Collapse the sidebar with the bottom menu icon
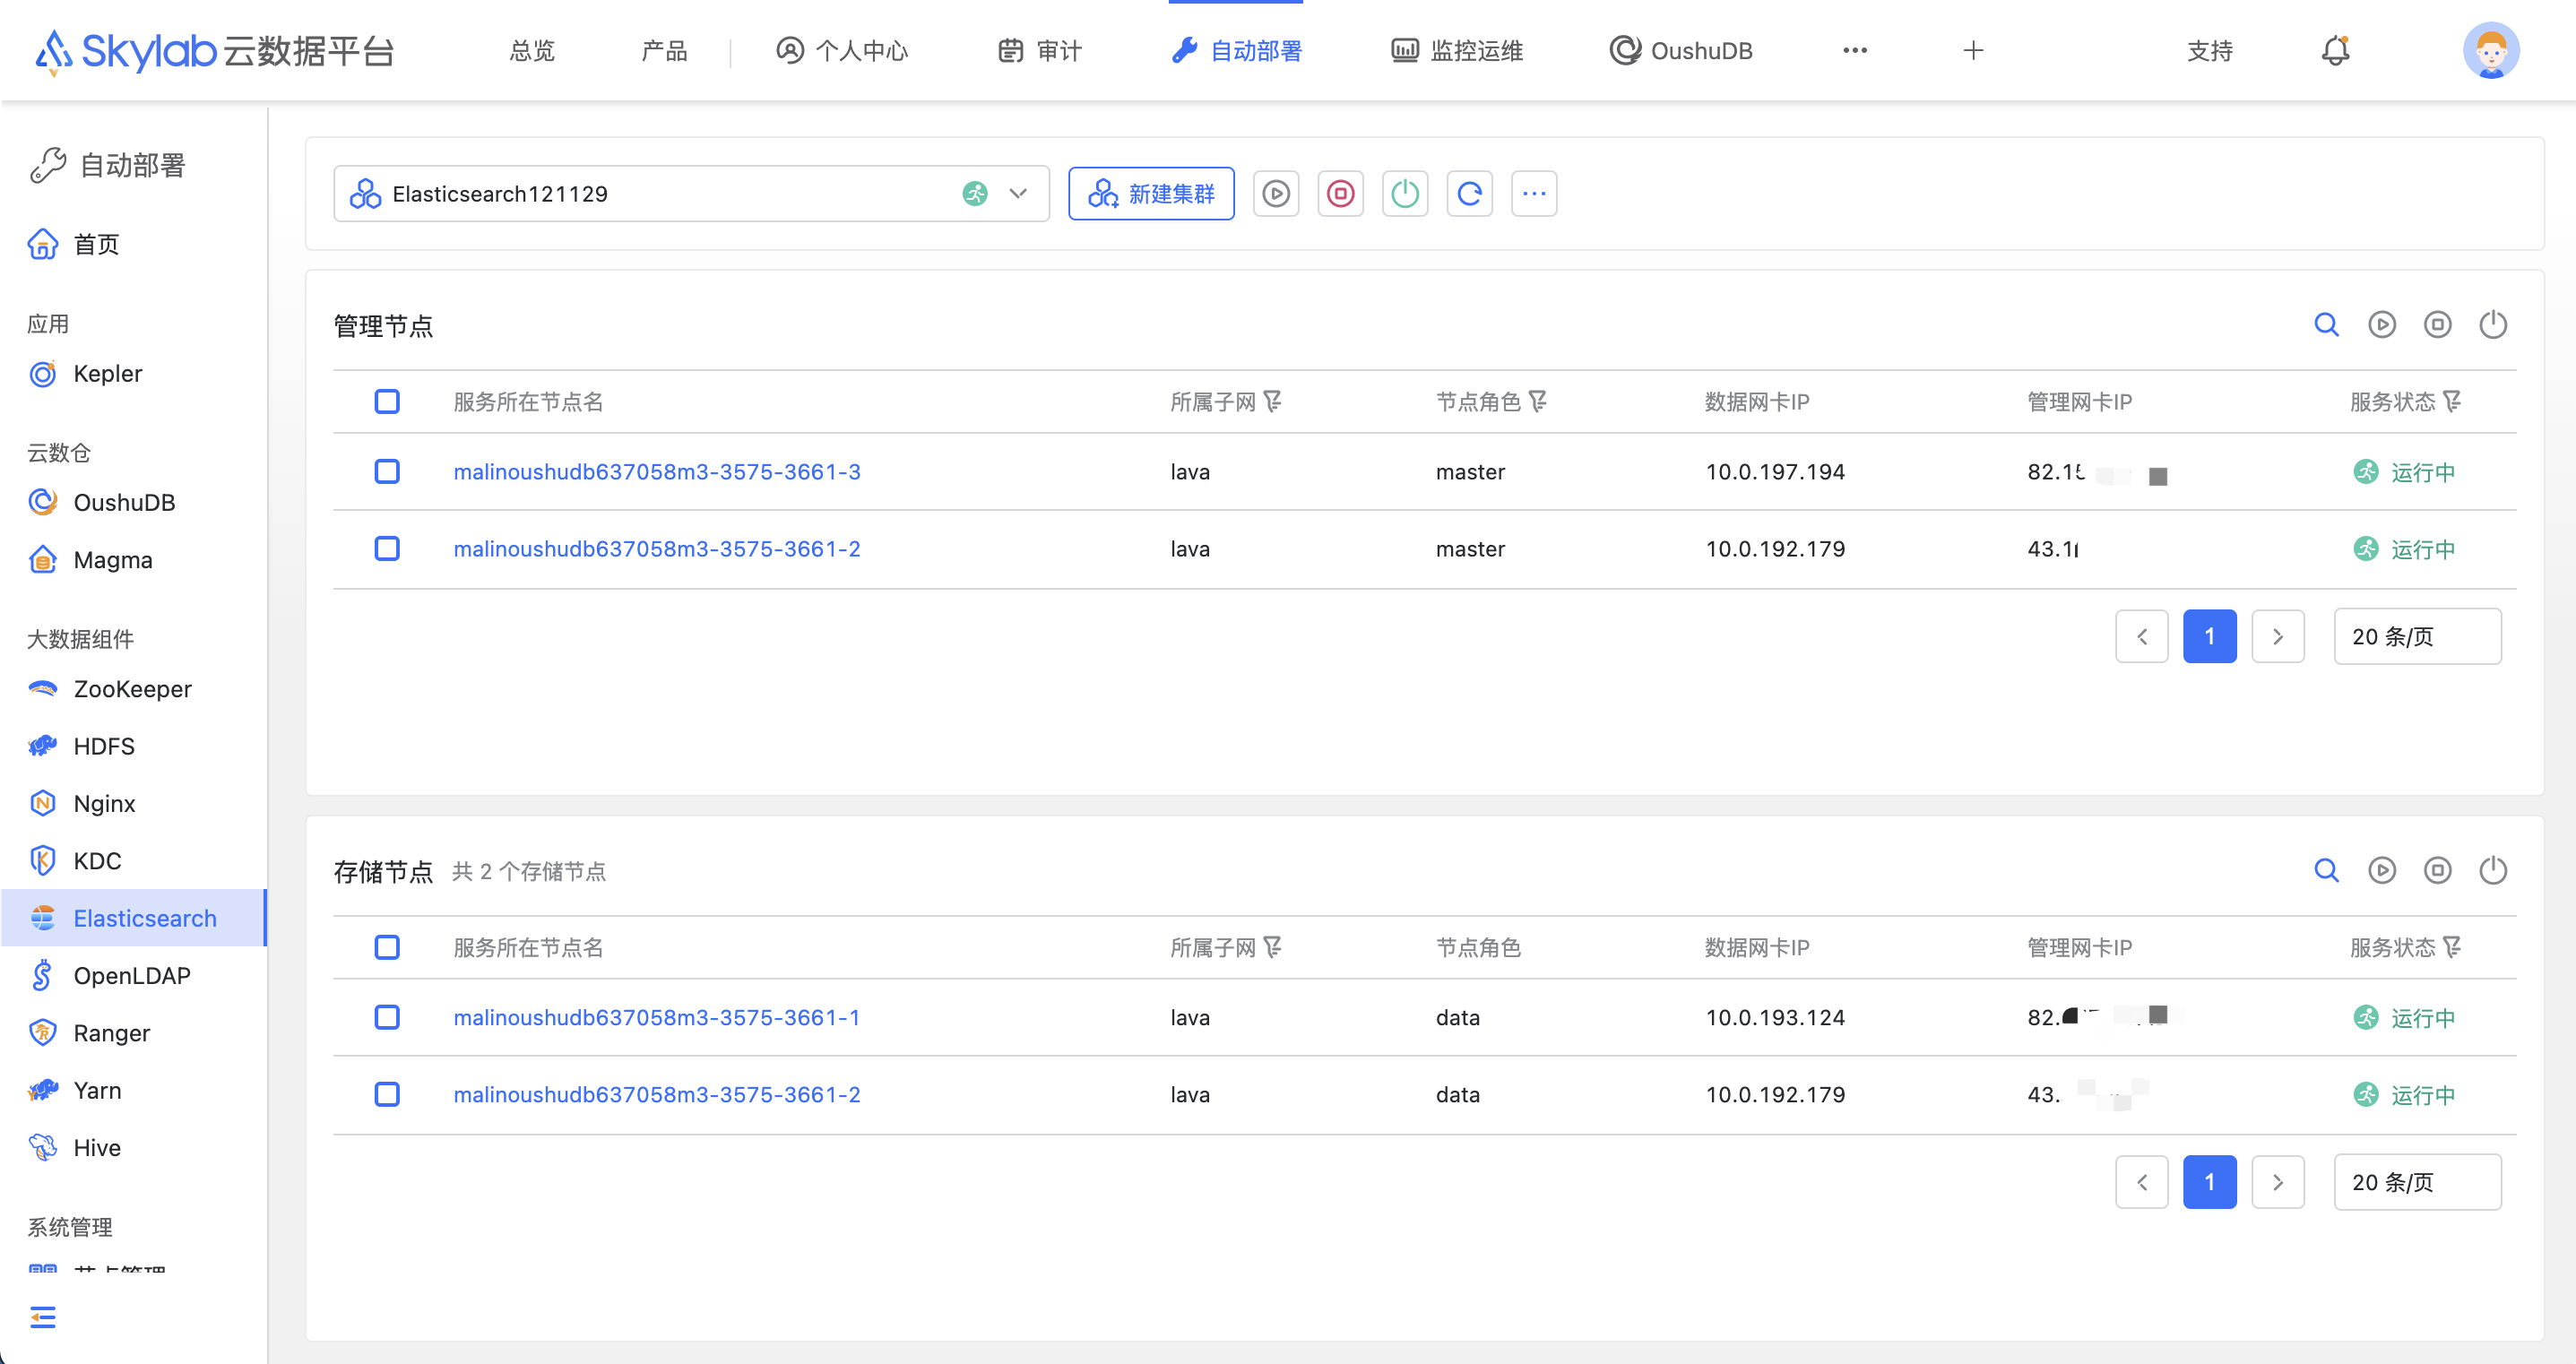2576x1364 pixels. (43, 1317)
